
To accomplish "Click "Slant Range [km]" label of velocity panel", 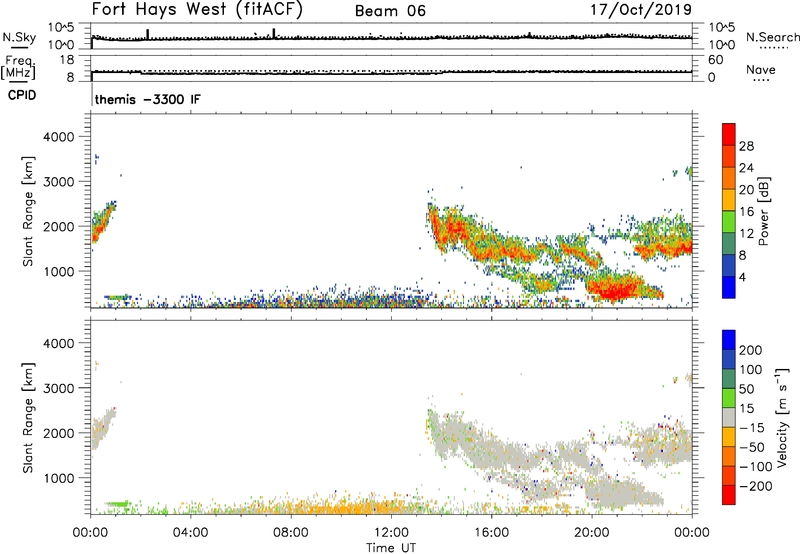I will 28,418.
